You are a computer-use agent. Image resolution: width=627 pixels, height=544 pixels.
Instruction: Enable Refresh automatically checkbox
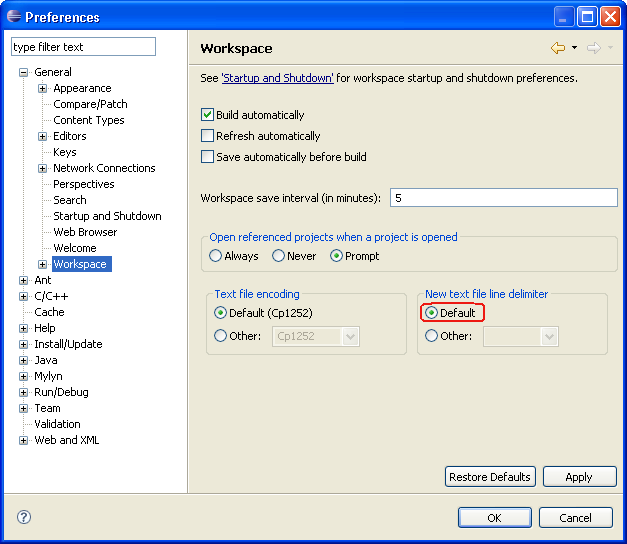tap(208, 136)
